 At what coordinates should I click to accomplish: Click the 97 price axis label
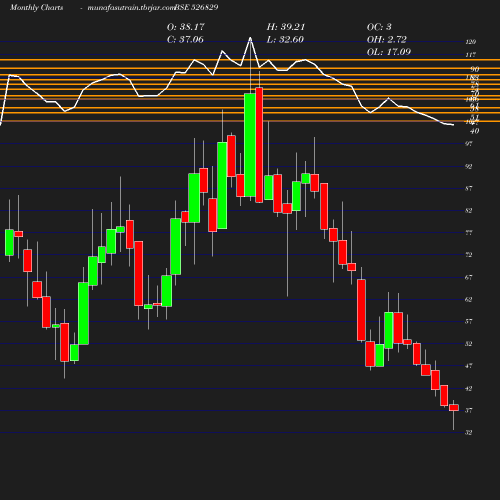pyautogui.click(x=469, y=144)
